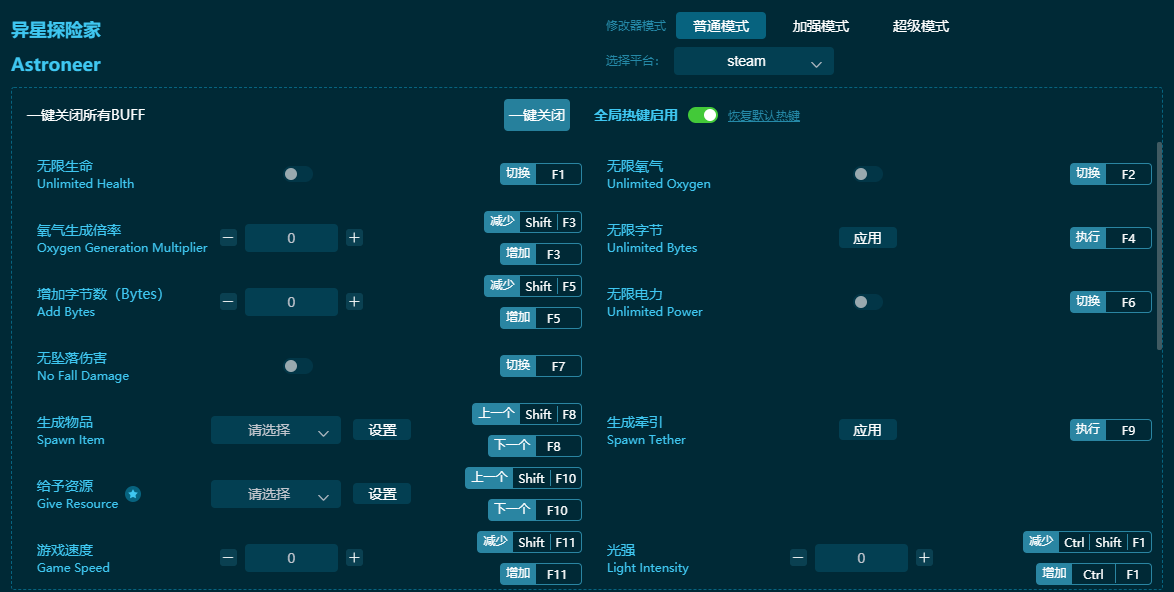Enable the Unlimited Health toggle
Viewport: 1174px width, 592px height.
tap(297, 173)
